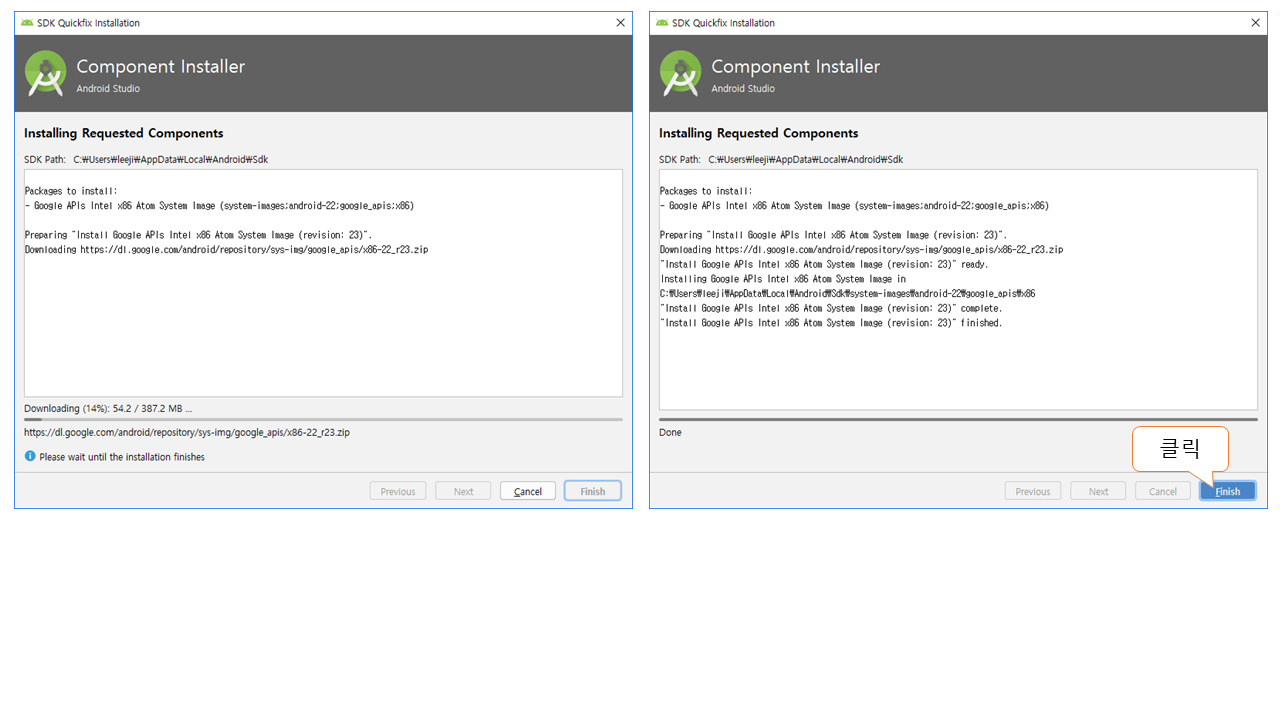Click the title bar Android icon of the Done window
Image resolution: width=1280 pixels, height=720 pixels.
click(x=662, y=23)
